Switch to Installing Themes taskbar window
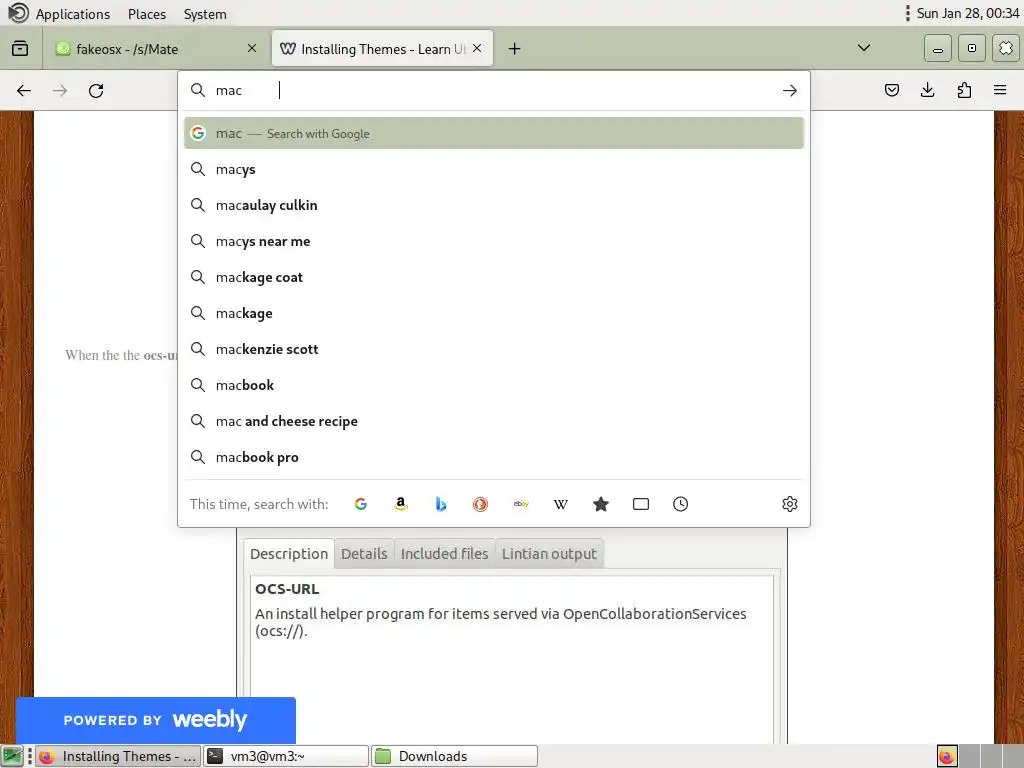The height and width of the screenshot is (768, 1024). click(118, 756)
